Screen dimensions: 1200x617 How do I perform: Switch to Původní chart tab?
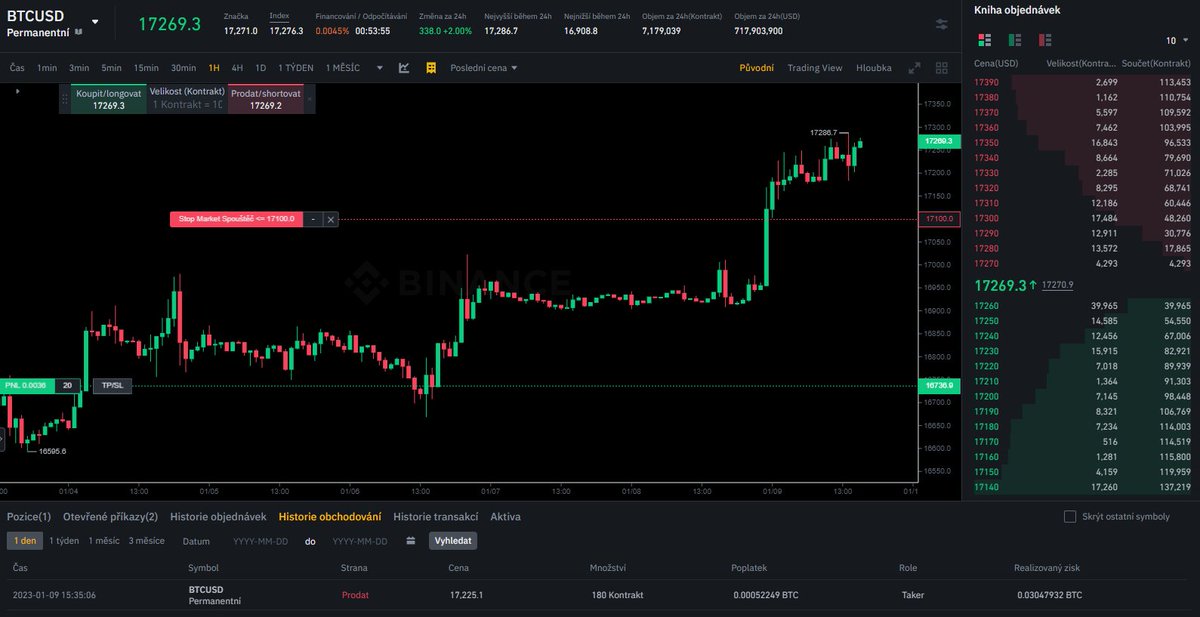[x=756, y=68]
